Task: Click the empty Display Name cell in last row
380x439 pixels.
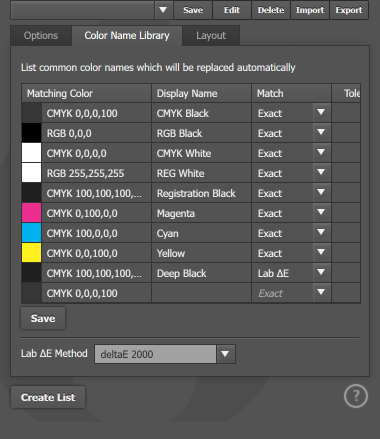Action: (x=201, y=293)
